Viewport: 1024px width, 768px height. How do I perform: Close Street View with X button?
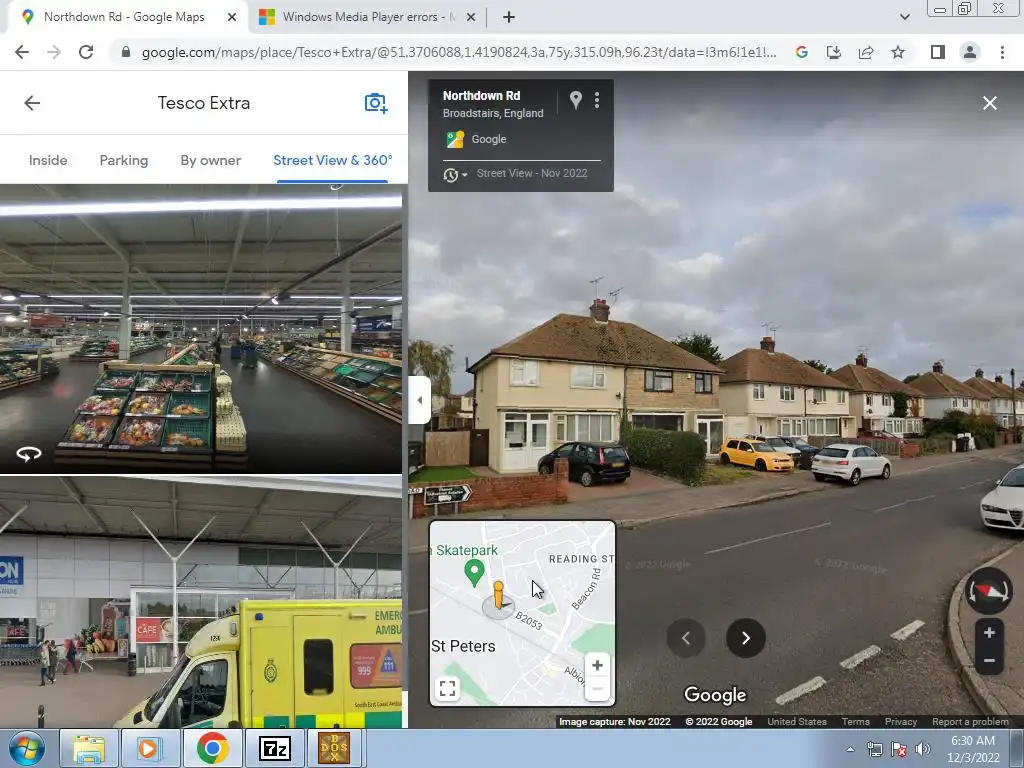pyautogui.click(x=989, y=103)
